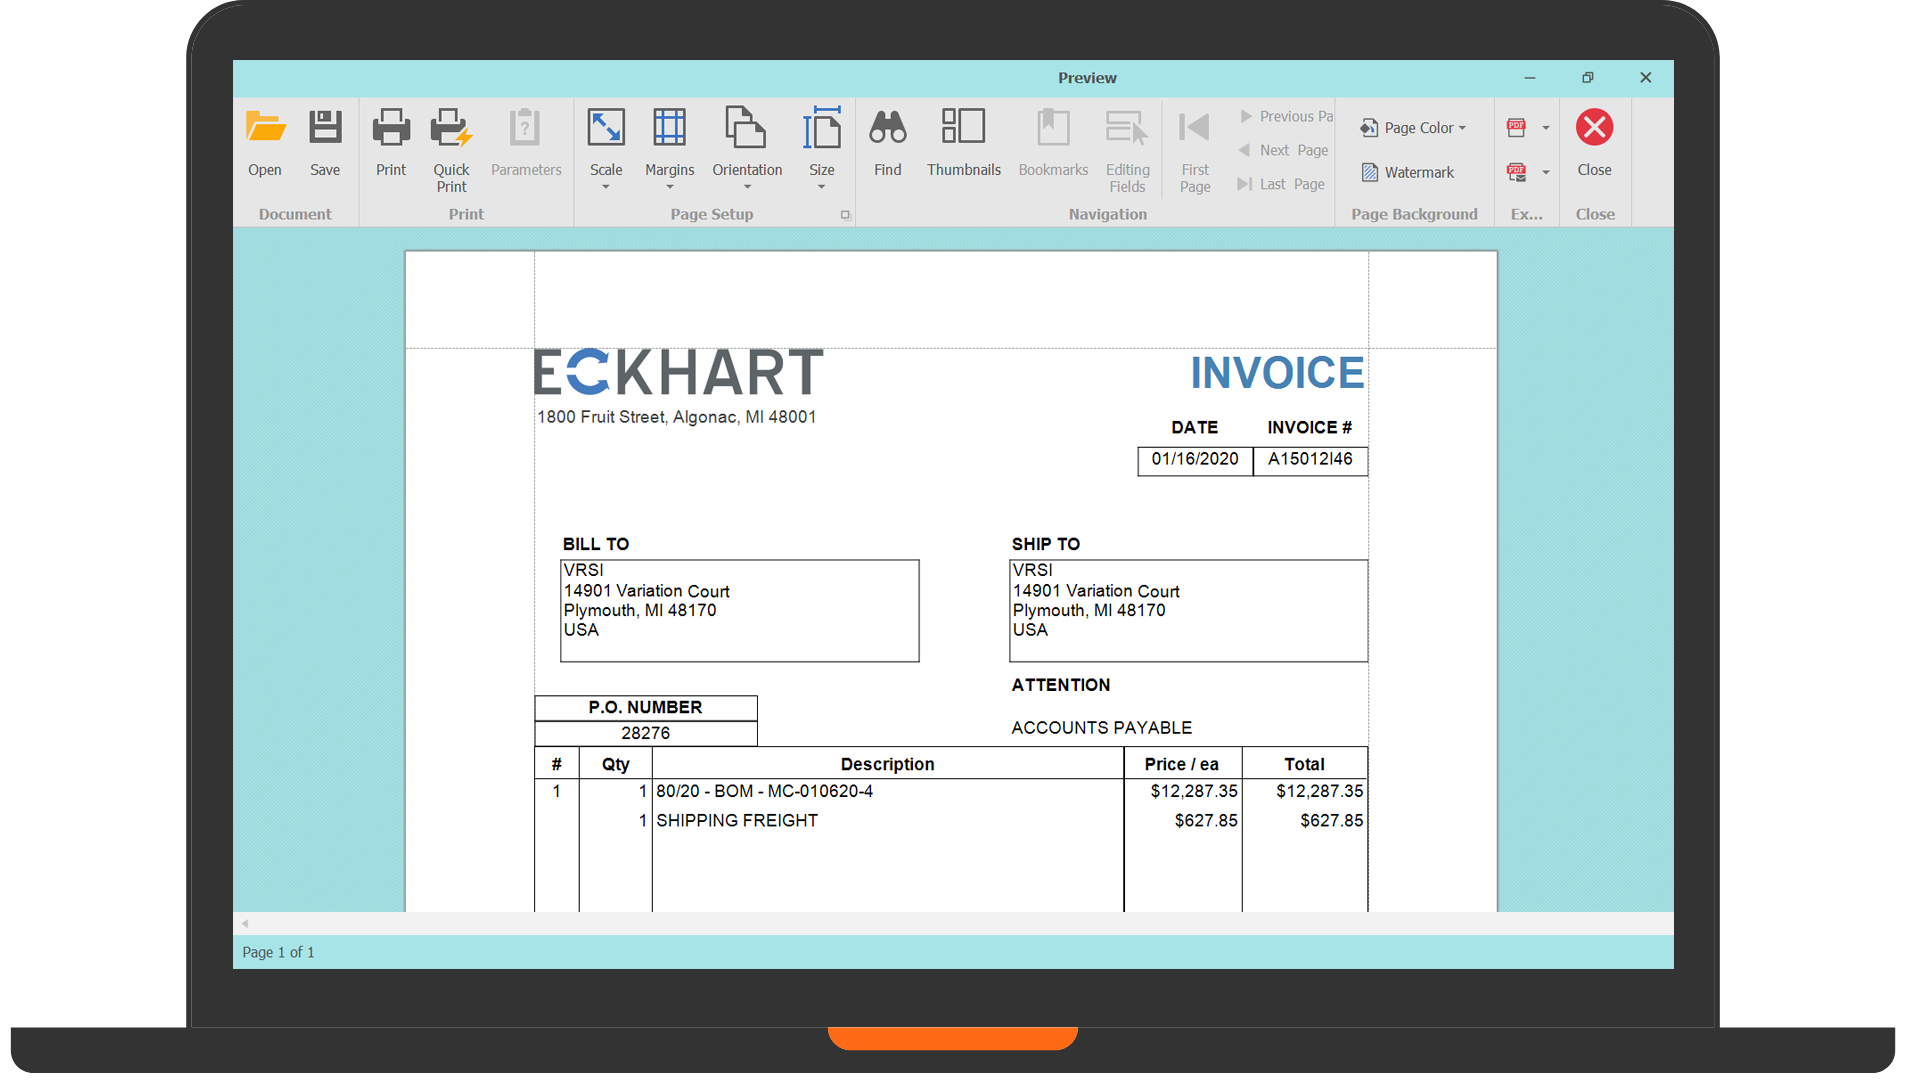Image resolution: width=1920 pixels, height=1080 pixels.
Task: Open the Find binoculars tool
Action: point(887,128)
